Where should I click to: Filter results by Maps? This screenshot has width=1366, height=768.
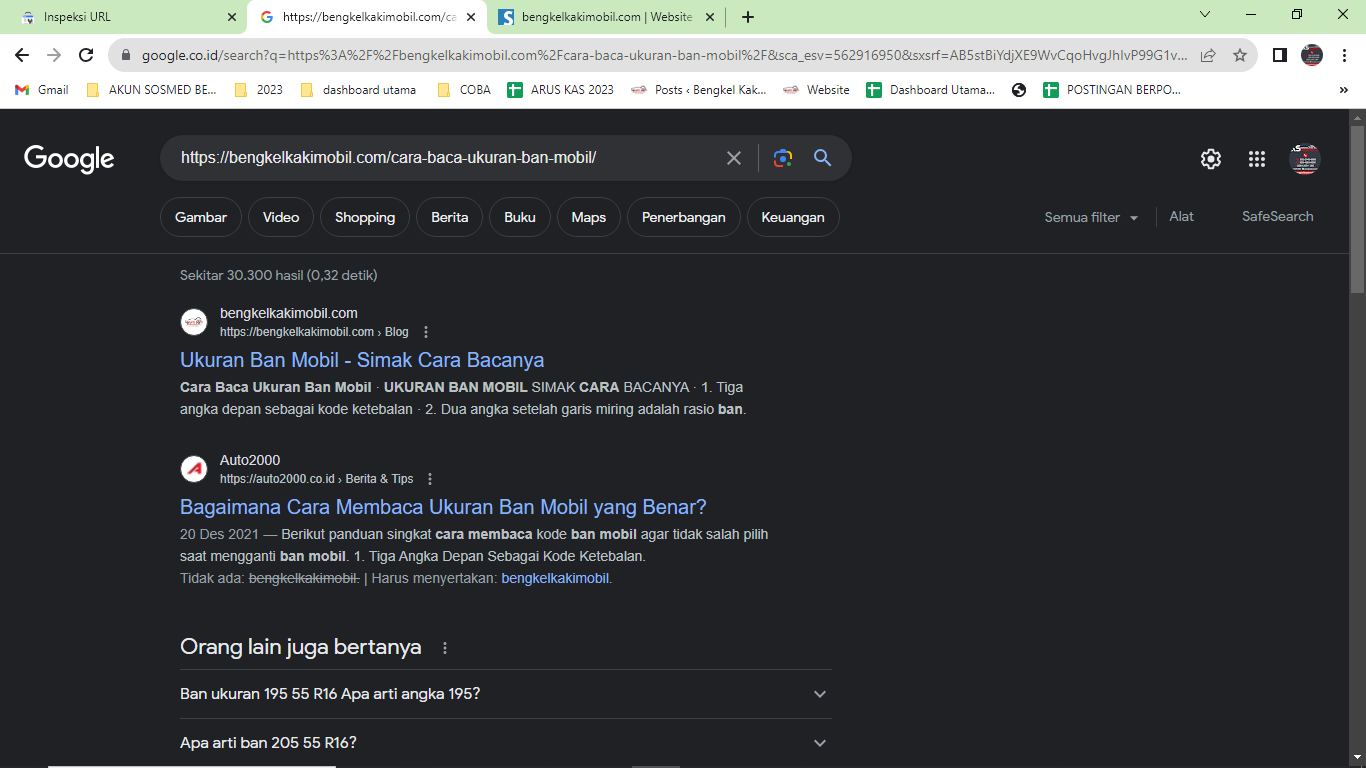point(589,217)
